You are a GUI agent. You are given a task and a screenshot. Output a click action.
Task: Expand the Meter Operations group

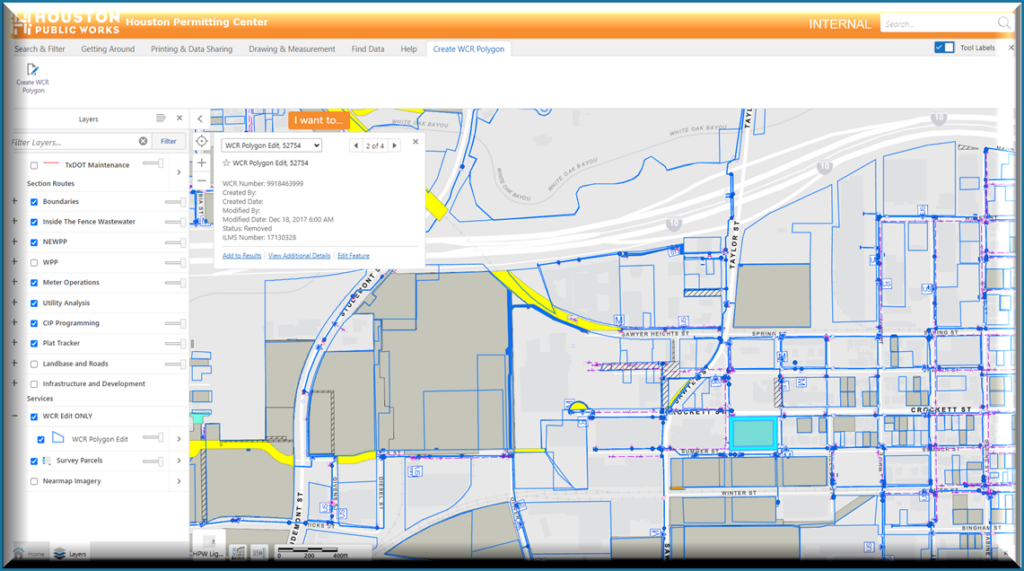click(14, 282)
